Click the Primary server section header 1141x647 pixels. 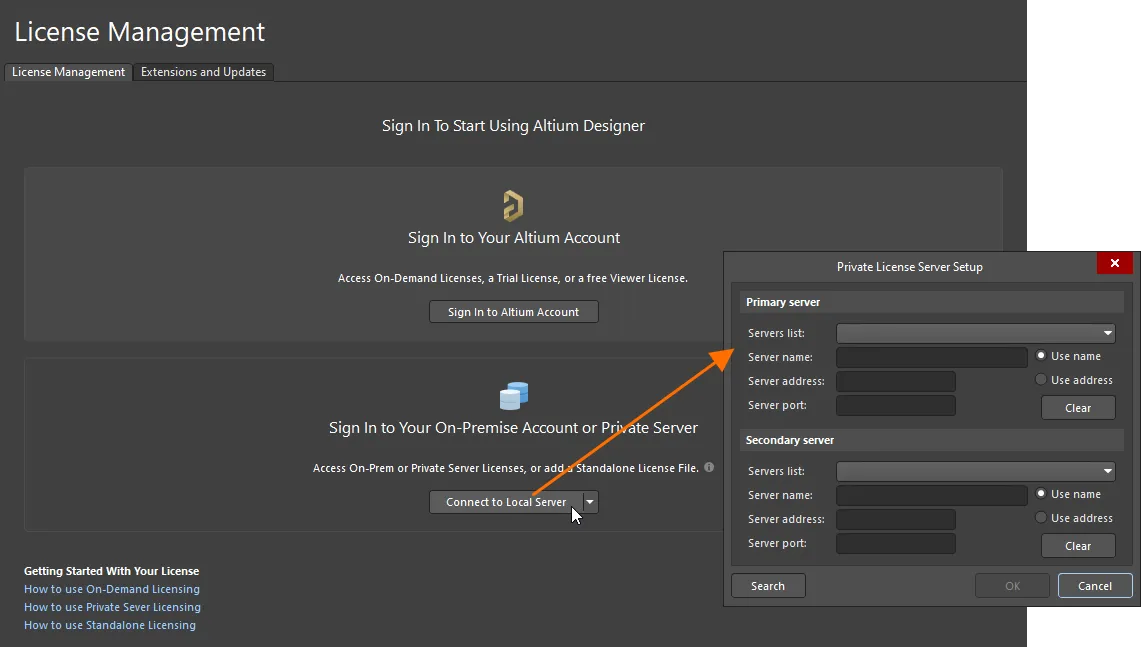tap(931, 302)
